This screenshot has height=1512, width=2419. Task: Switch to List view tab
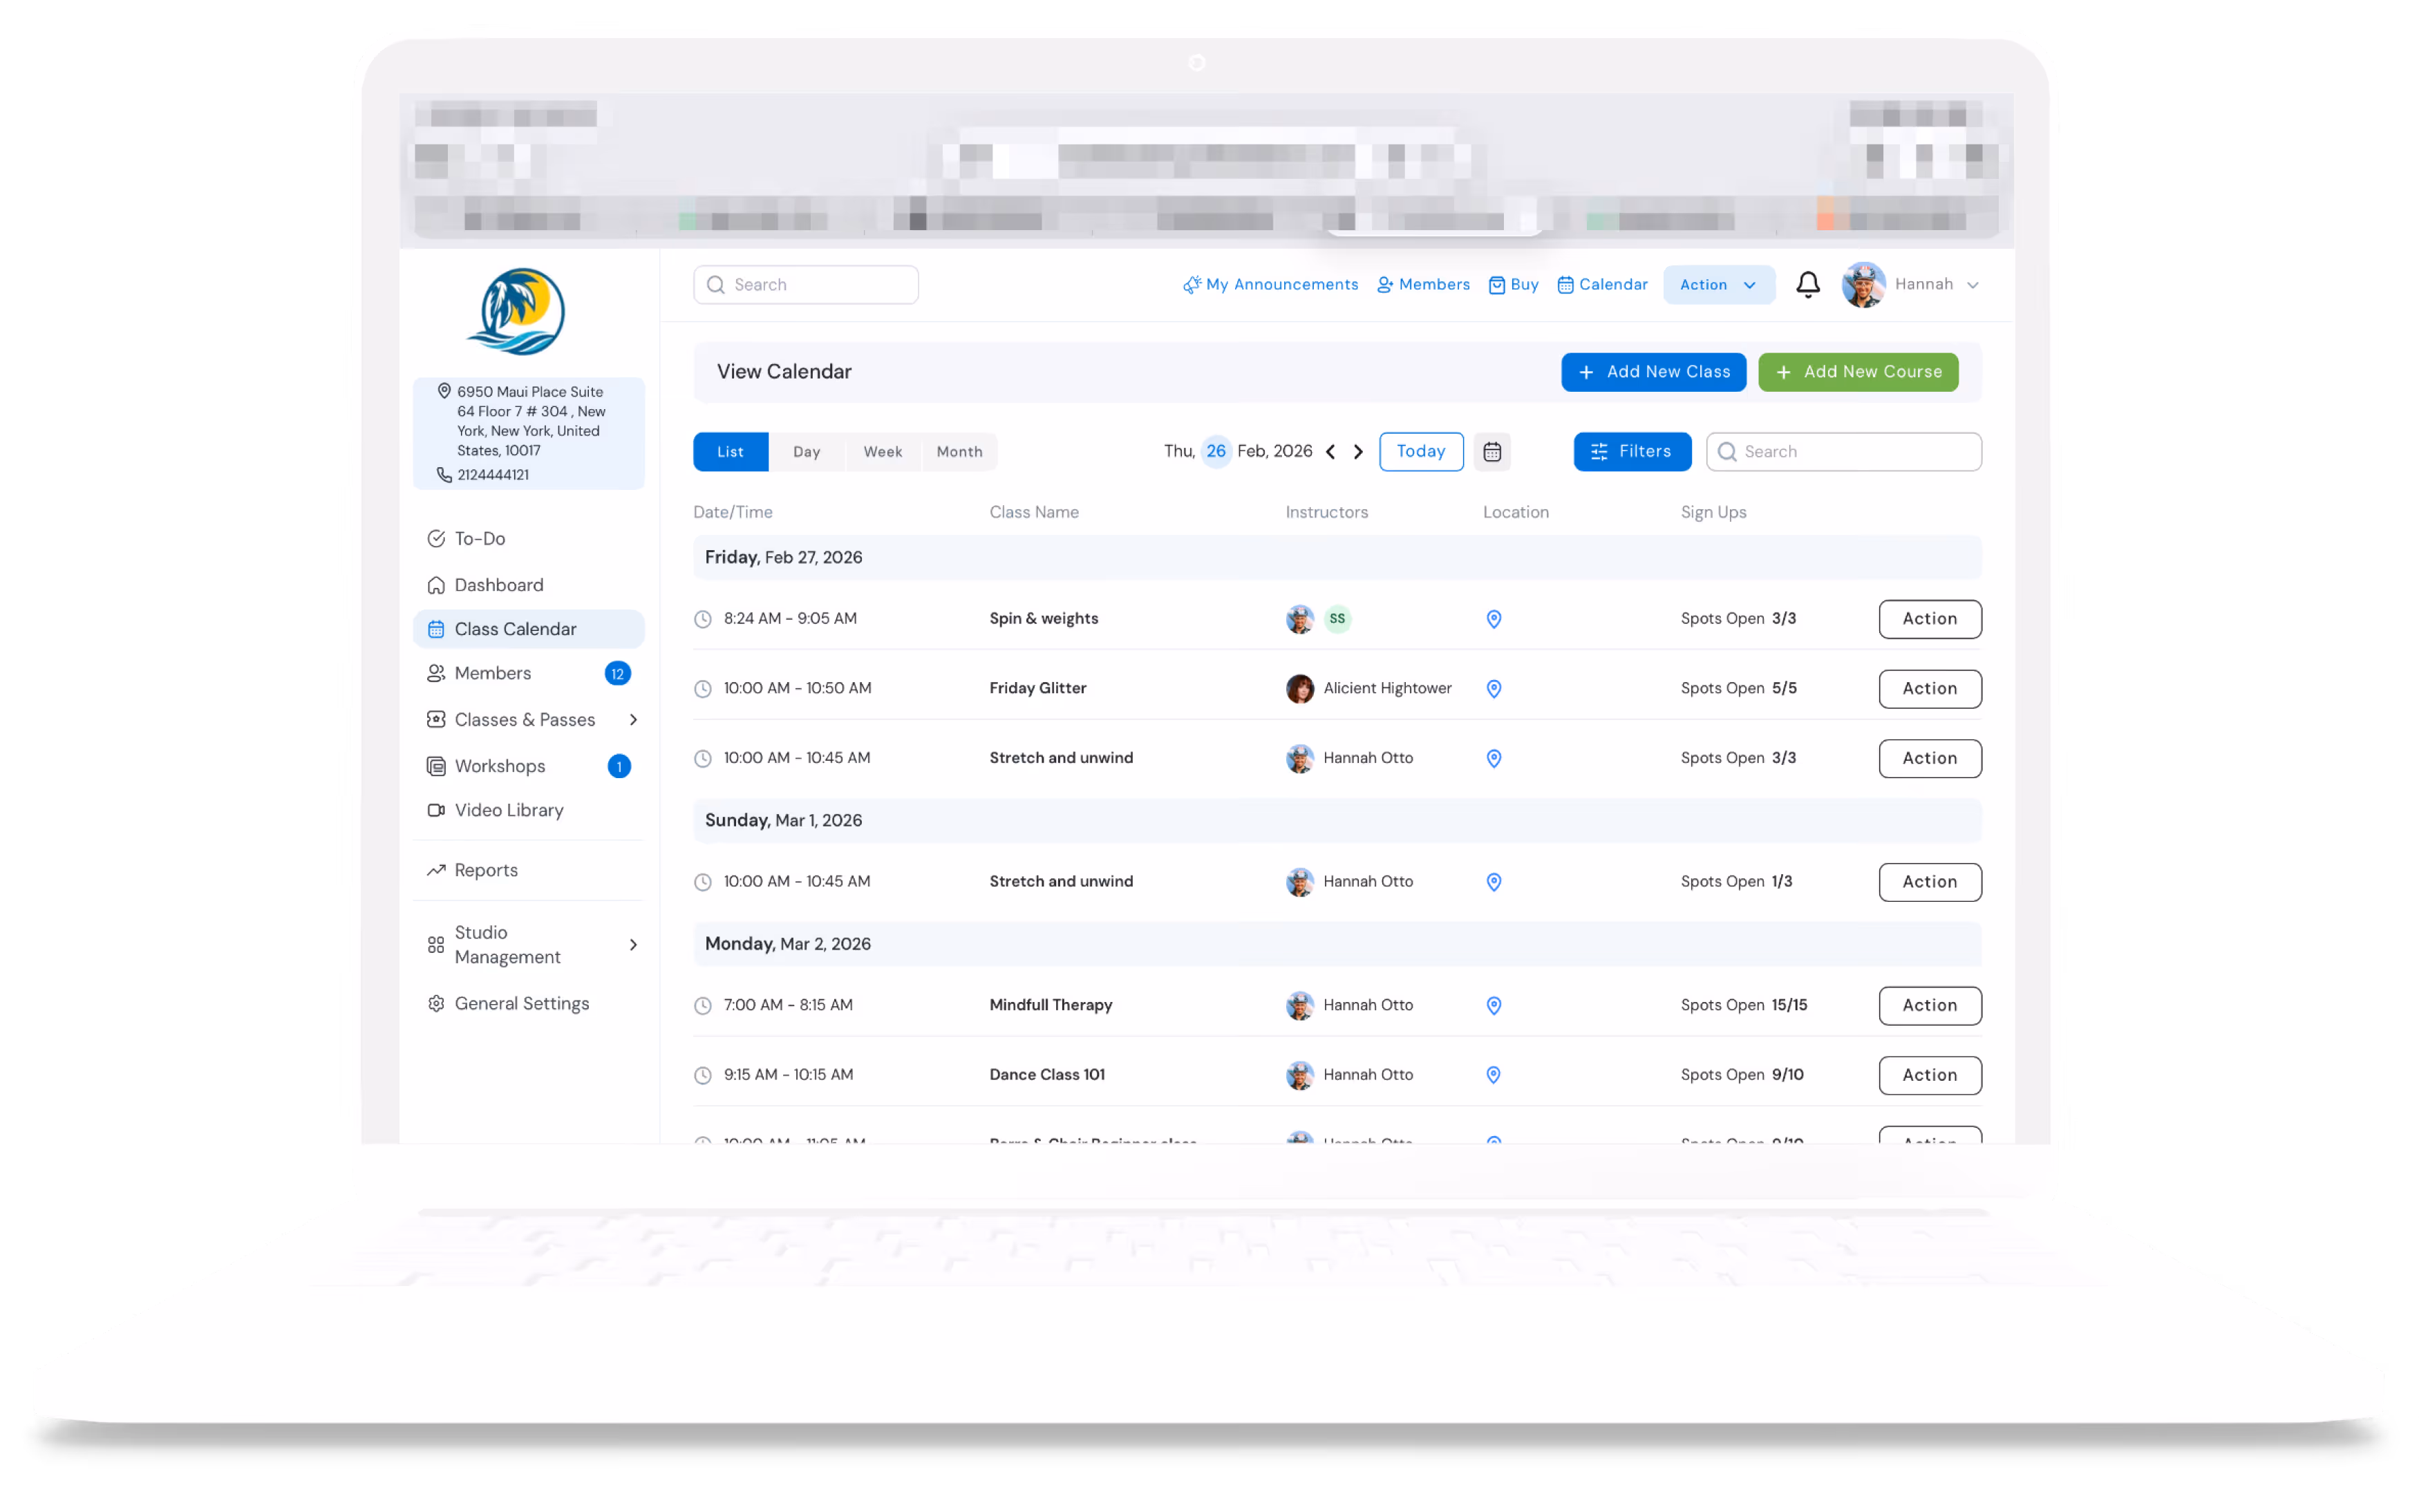point(730,452)
